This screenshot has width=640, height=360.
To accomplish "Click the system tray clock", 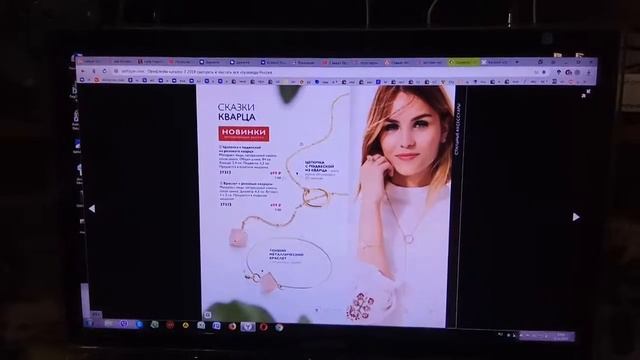I will point(561,336).
